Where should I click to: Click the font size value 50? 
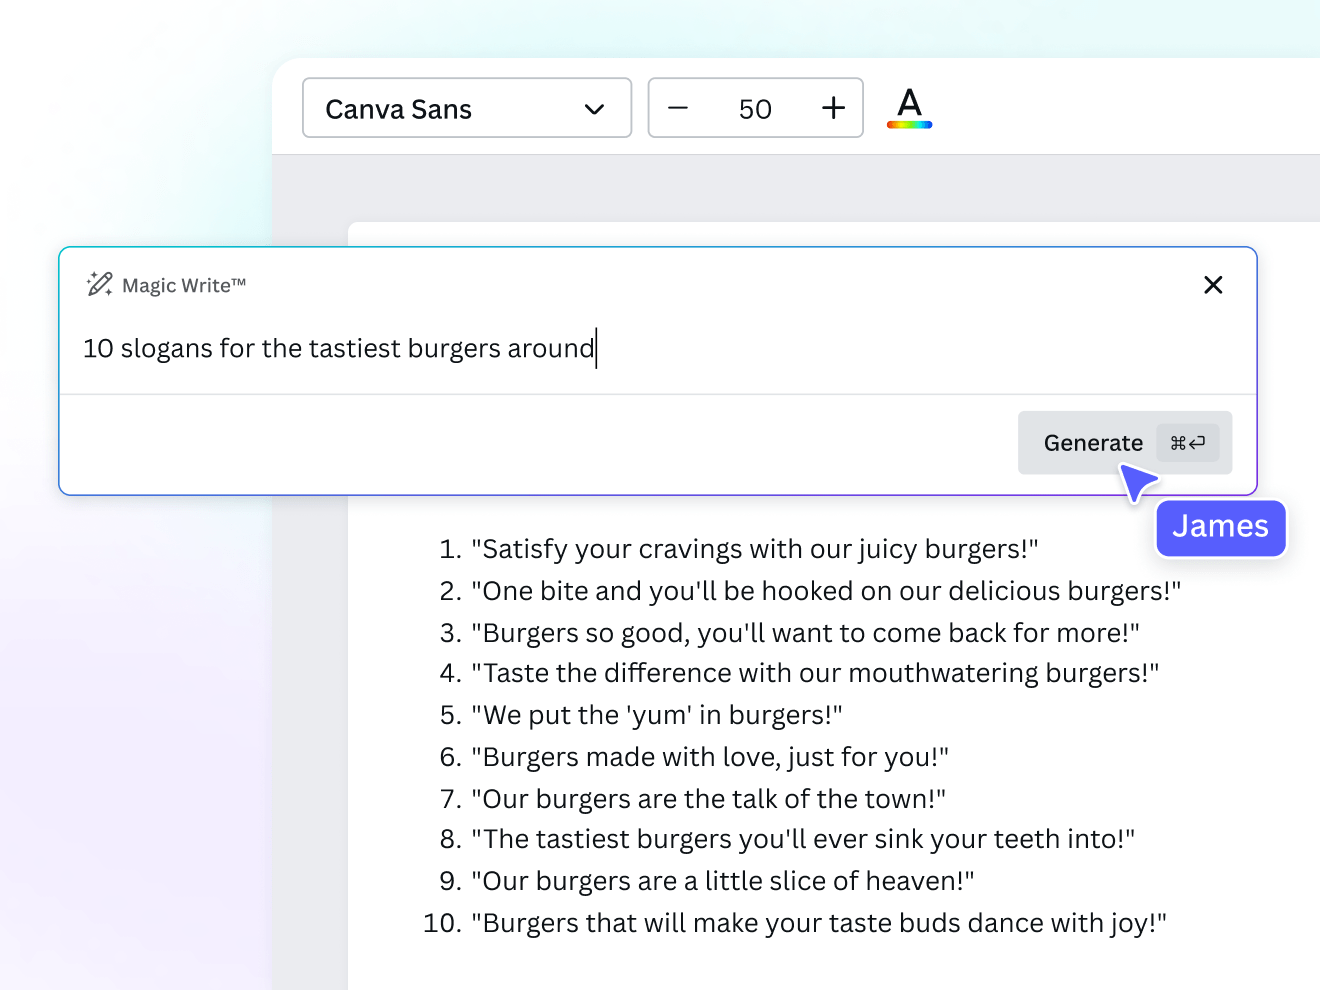(755, 109)
